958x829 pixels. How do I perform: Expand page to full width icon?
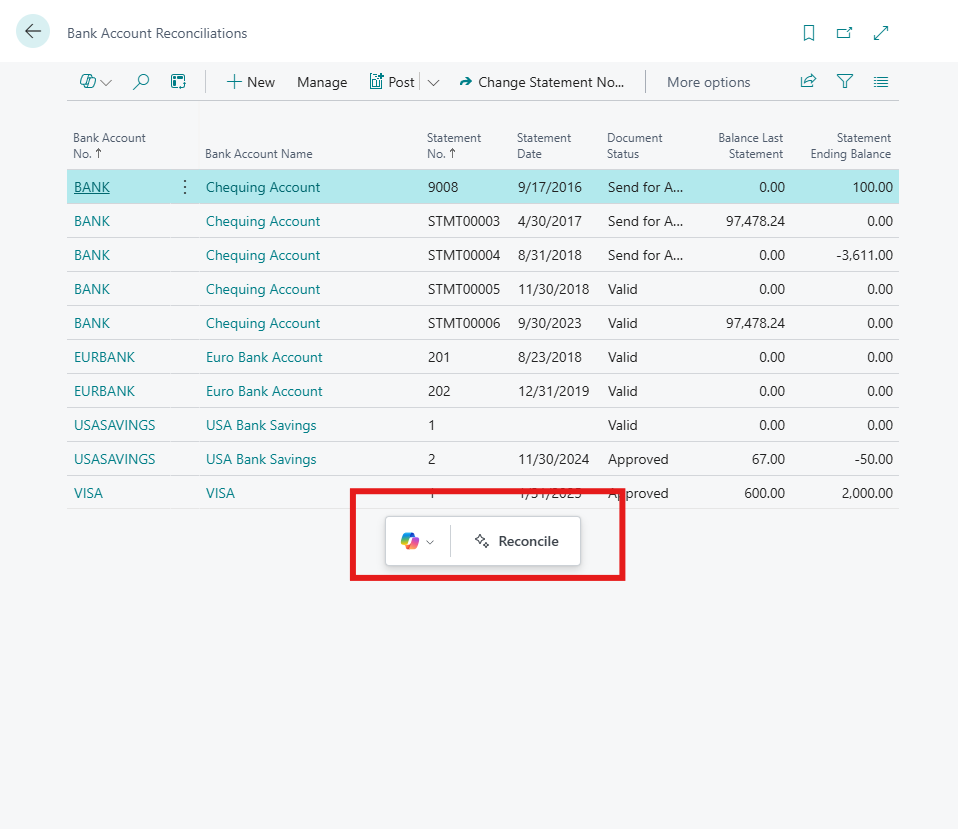point(880,33)
